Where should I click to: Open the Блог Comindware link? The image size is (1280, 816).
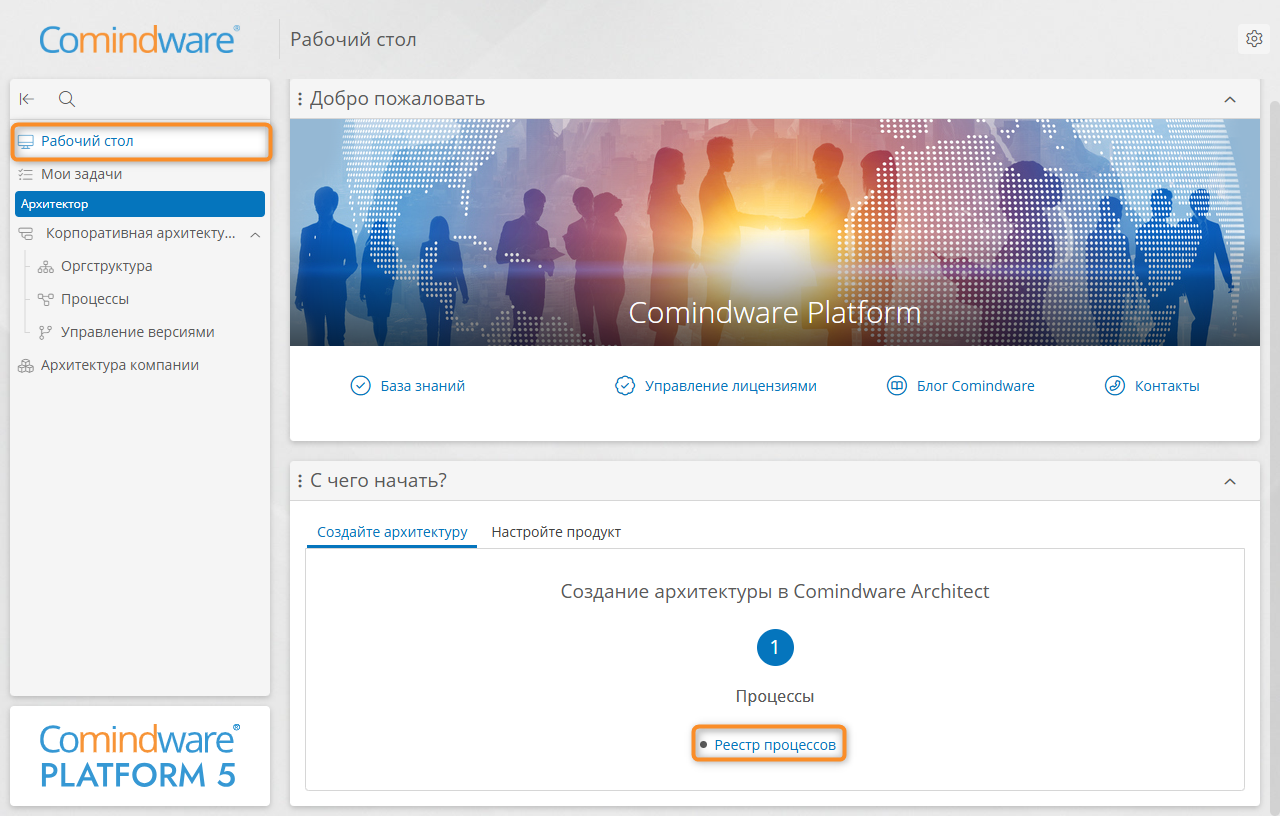pos(976,386)
